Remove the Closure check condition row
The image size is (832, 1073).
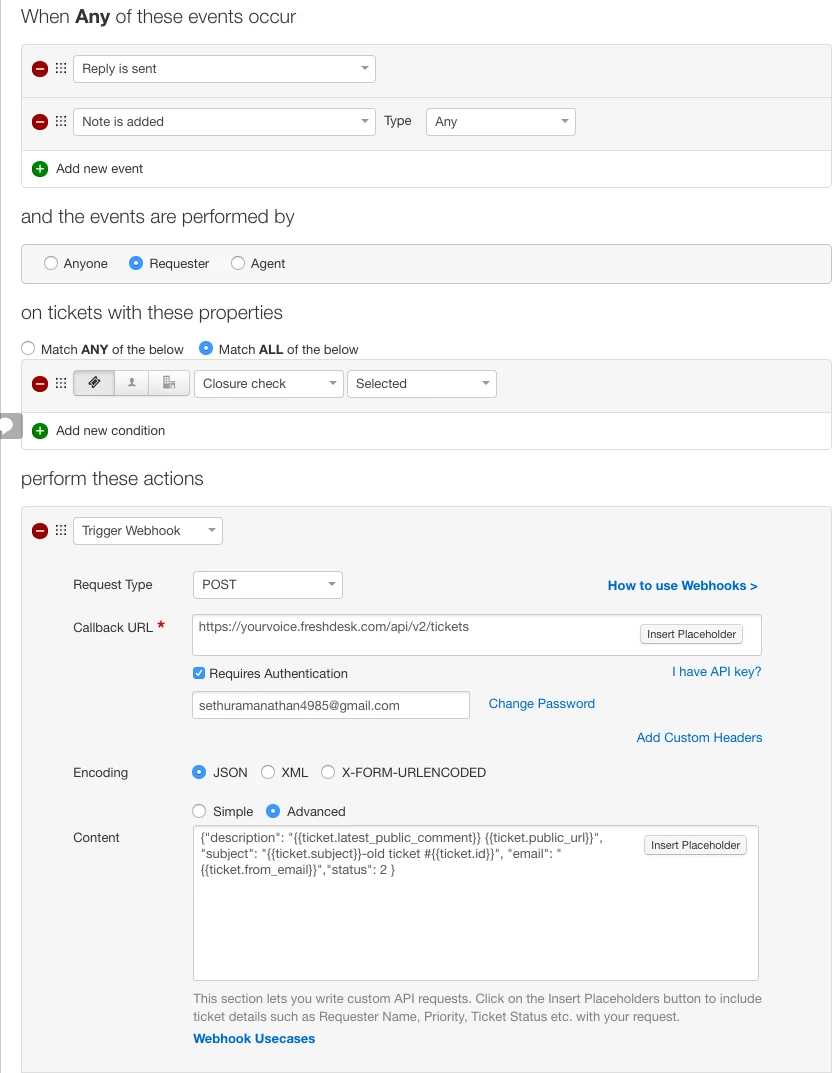(40, 384)
